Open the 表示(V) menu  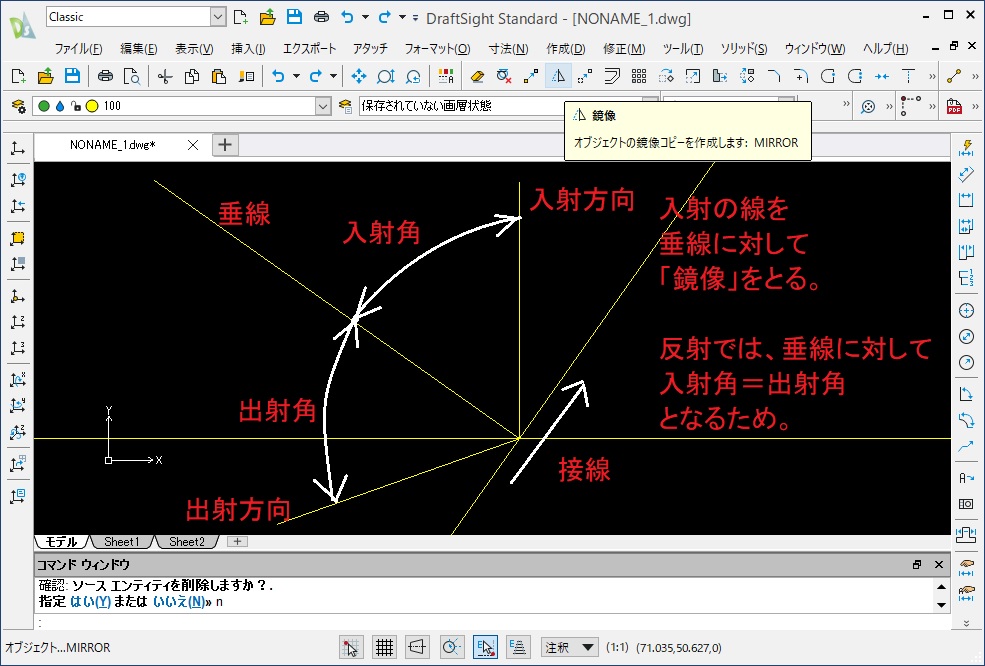[x=194, y=48]
